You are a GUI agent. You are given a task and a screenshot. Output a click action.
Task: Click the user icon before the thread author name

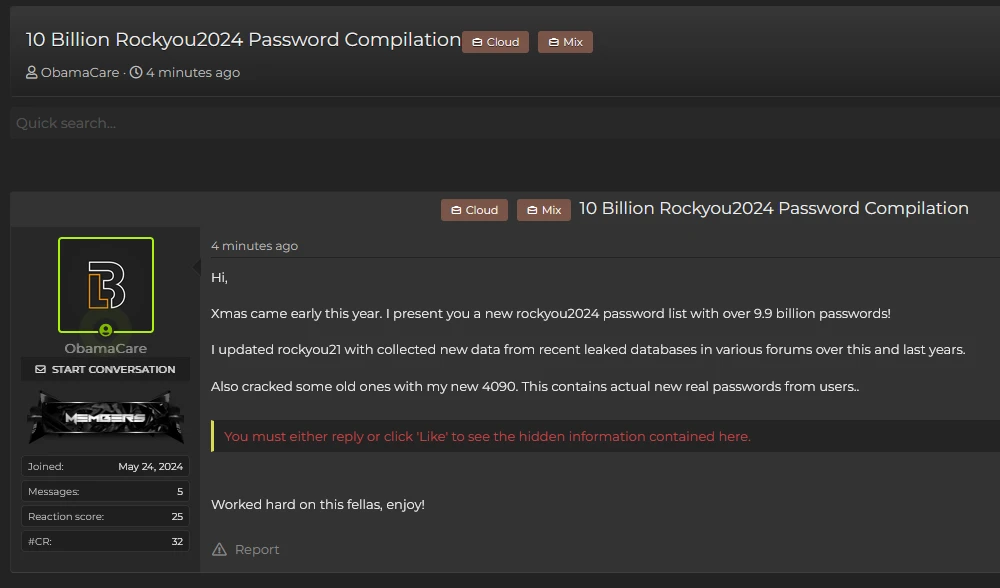(32, 73)
